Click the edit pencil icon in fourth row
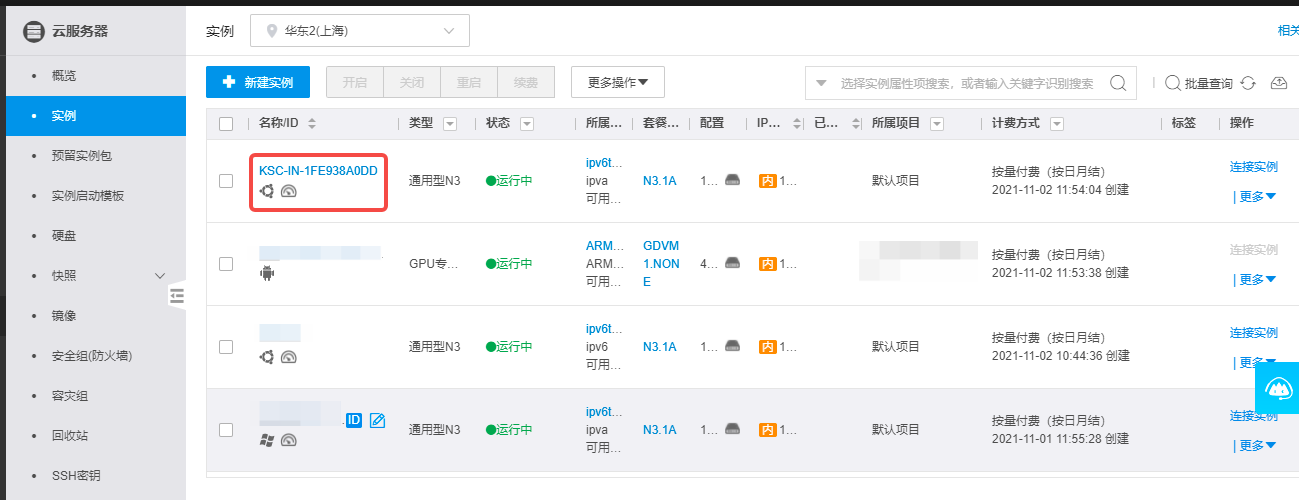Viewport: 1299px width, 500px height. 377,420
